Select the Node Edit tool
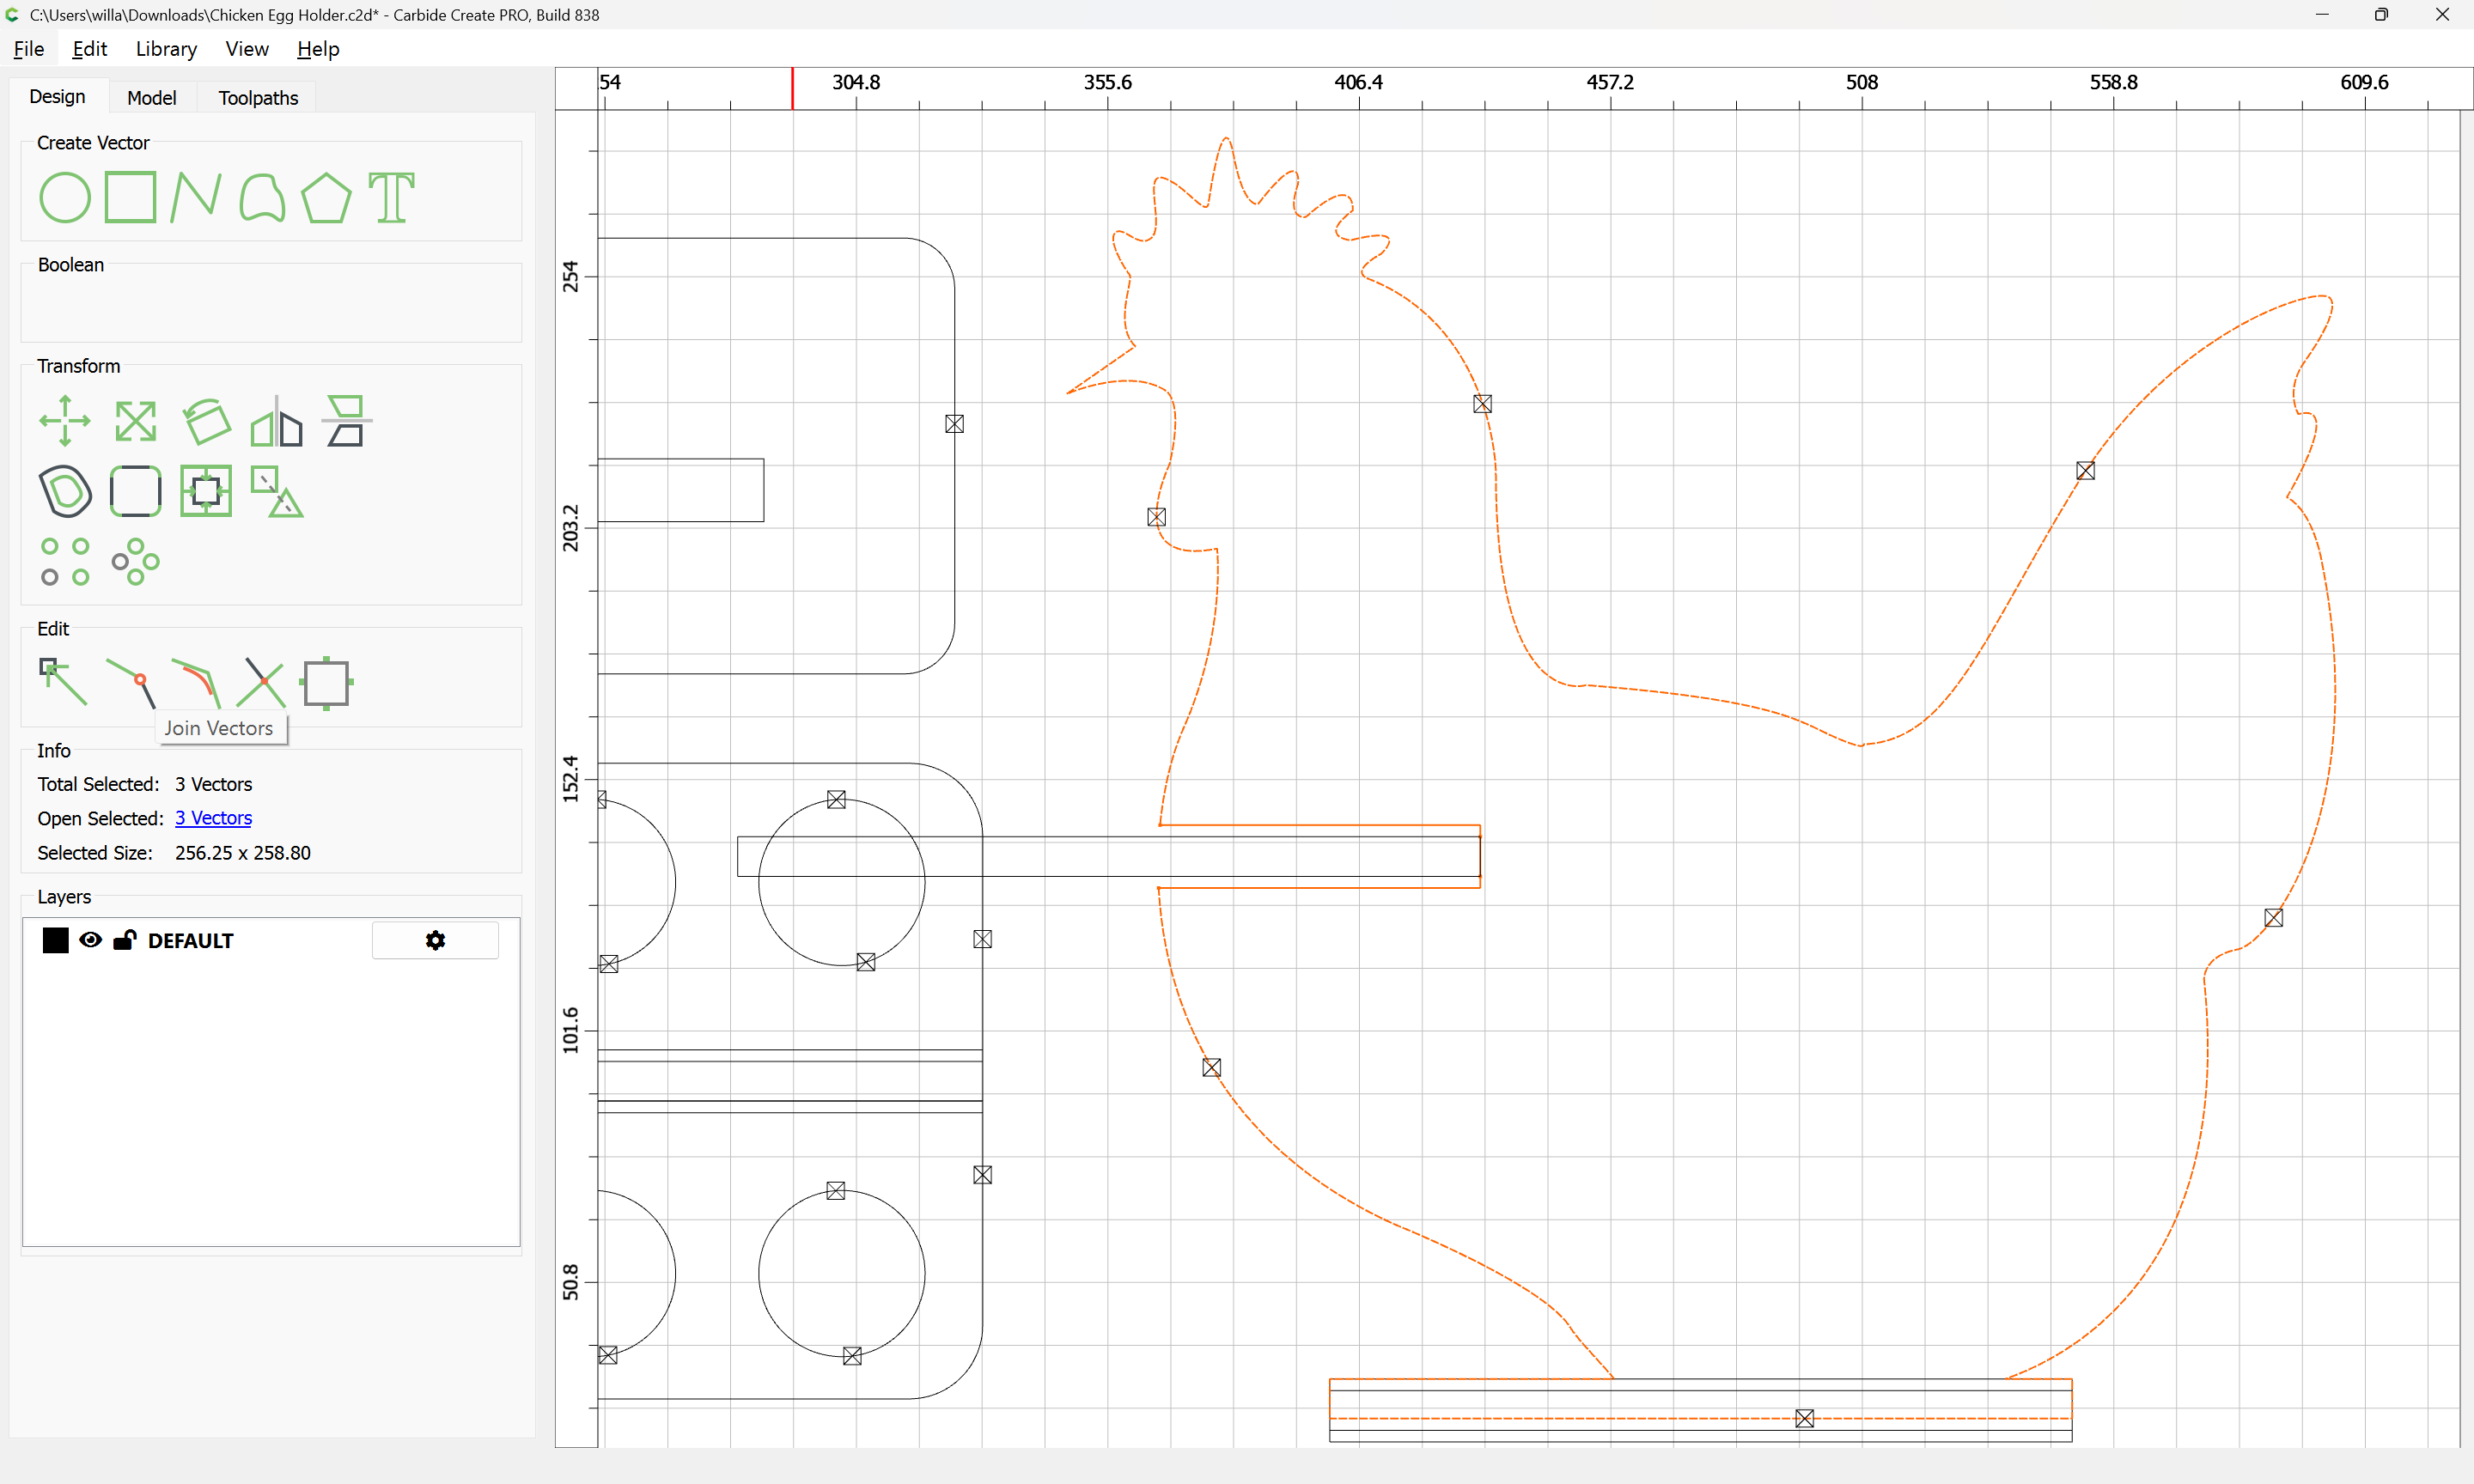The height and width of the screenshot is (1484, 2474). coord(62,682)
